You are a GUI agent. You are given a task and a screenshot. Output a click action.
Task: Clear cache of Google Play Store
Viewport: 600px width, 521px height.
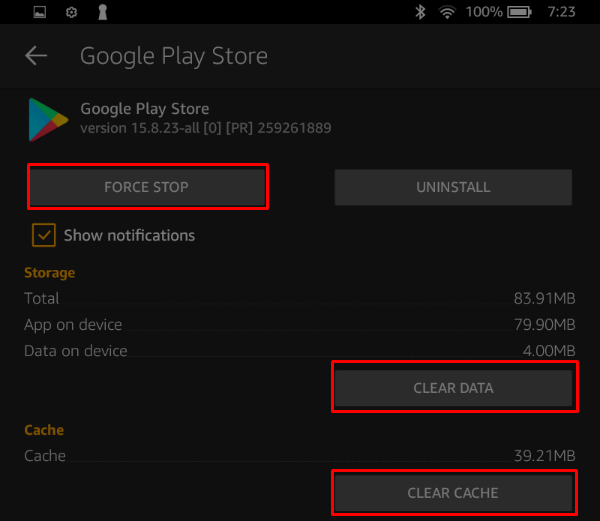click(x=453, y=493)
